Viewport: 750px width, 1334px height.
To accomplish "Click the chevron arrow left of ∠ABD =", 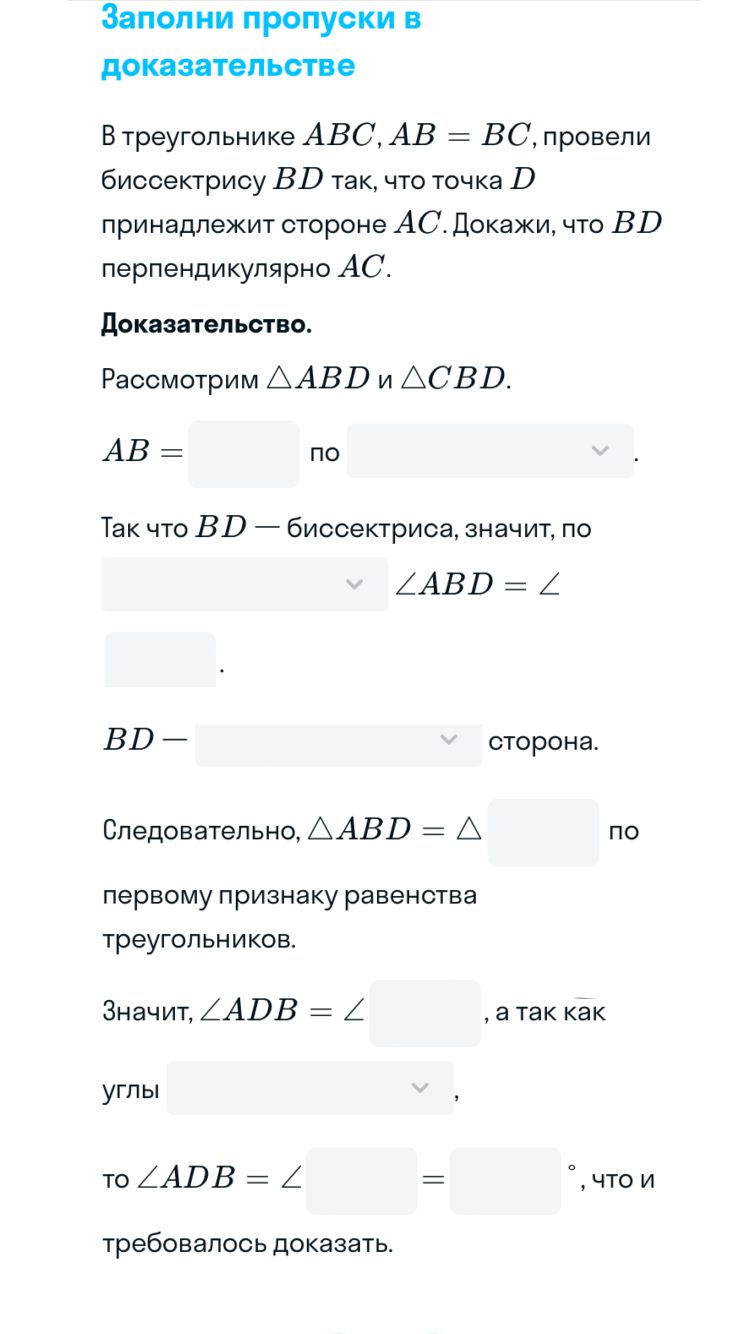I will coord(353,584).
